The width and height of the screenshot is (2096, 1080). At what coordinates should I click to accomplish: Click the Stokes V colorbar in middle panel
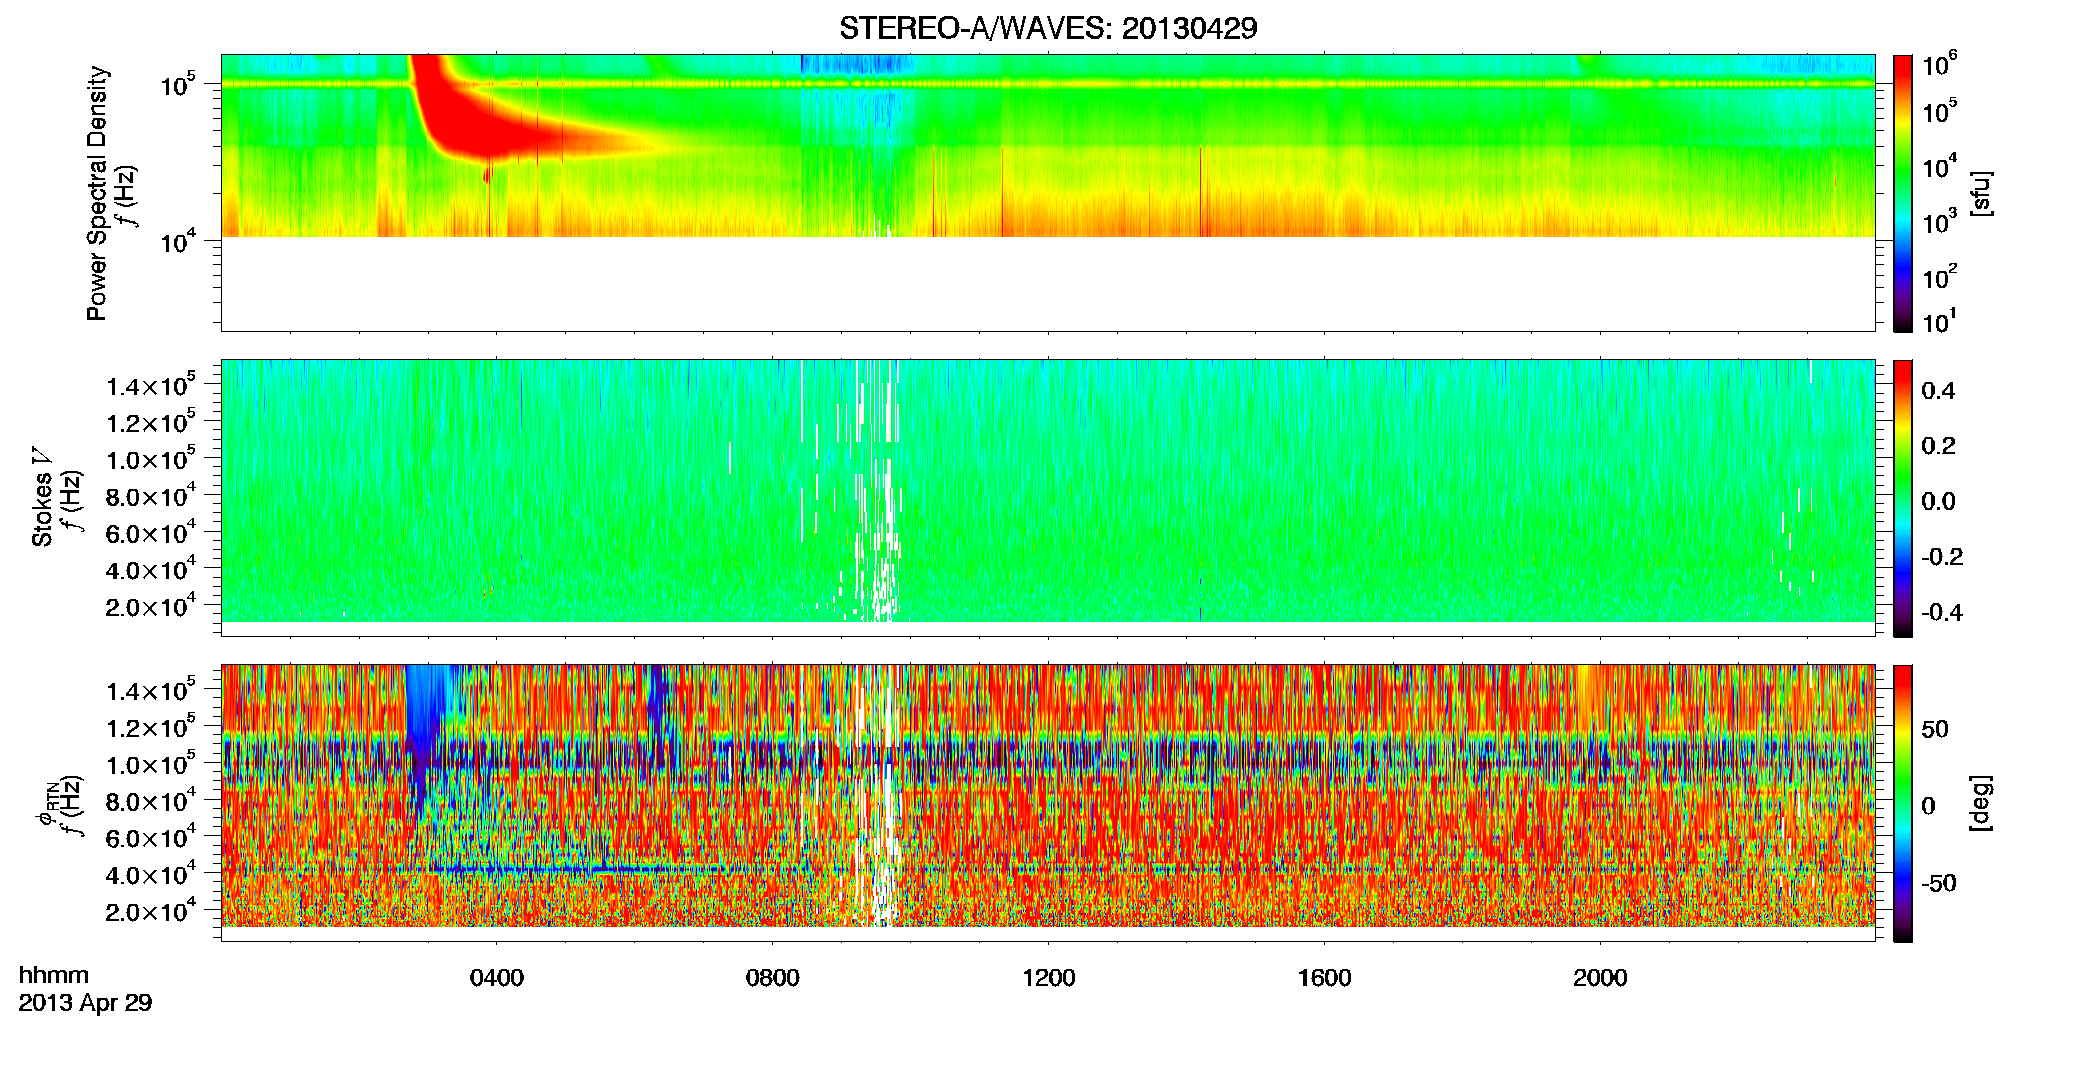(1902, 498)
